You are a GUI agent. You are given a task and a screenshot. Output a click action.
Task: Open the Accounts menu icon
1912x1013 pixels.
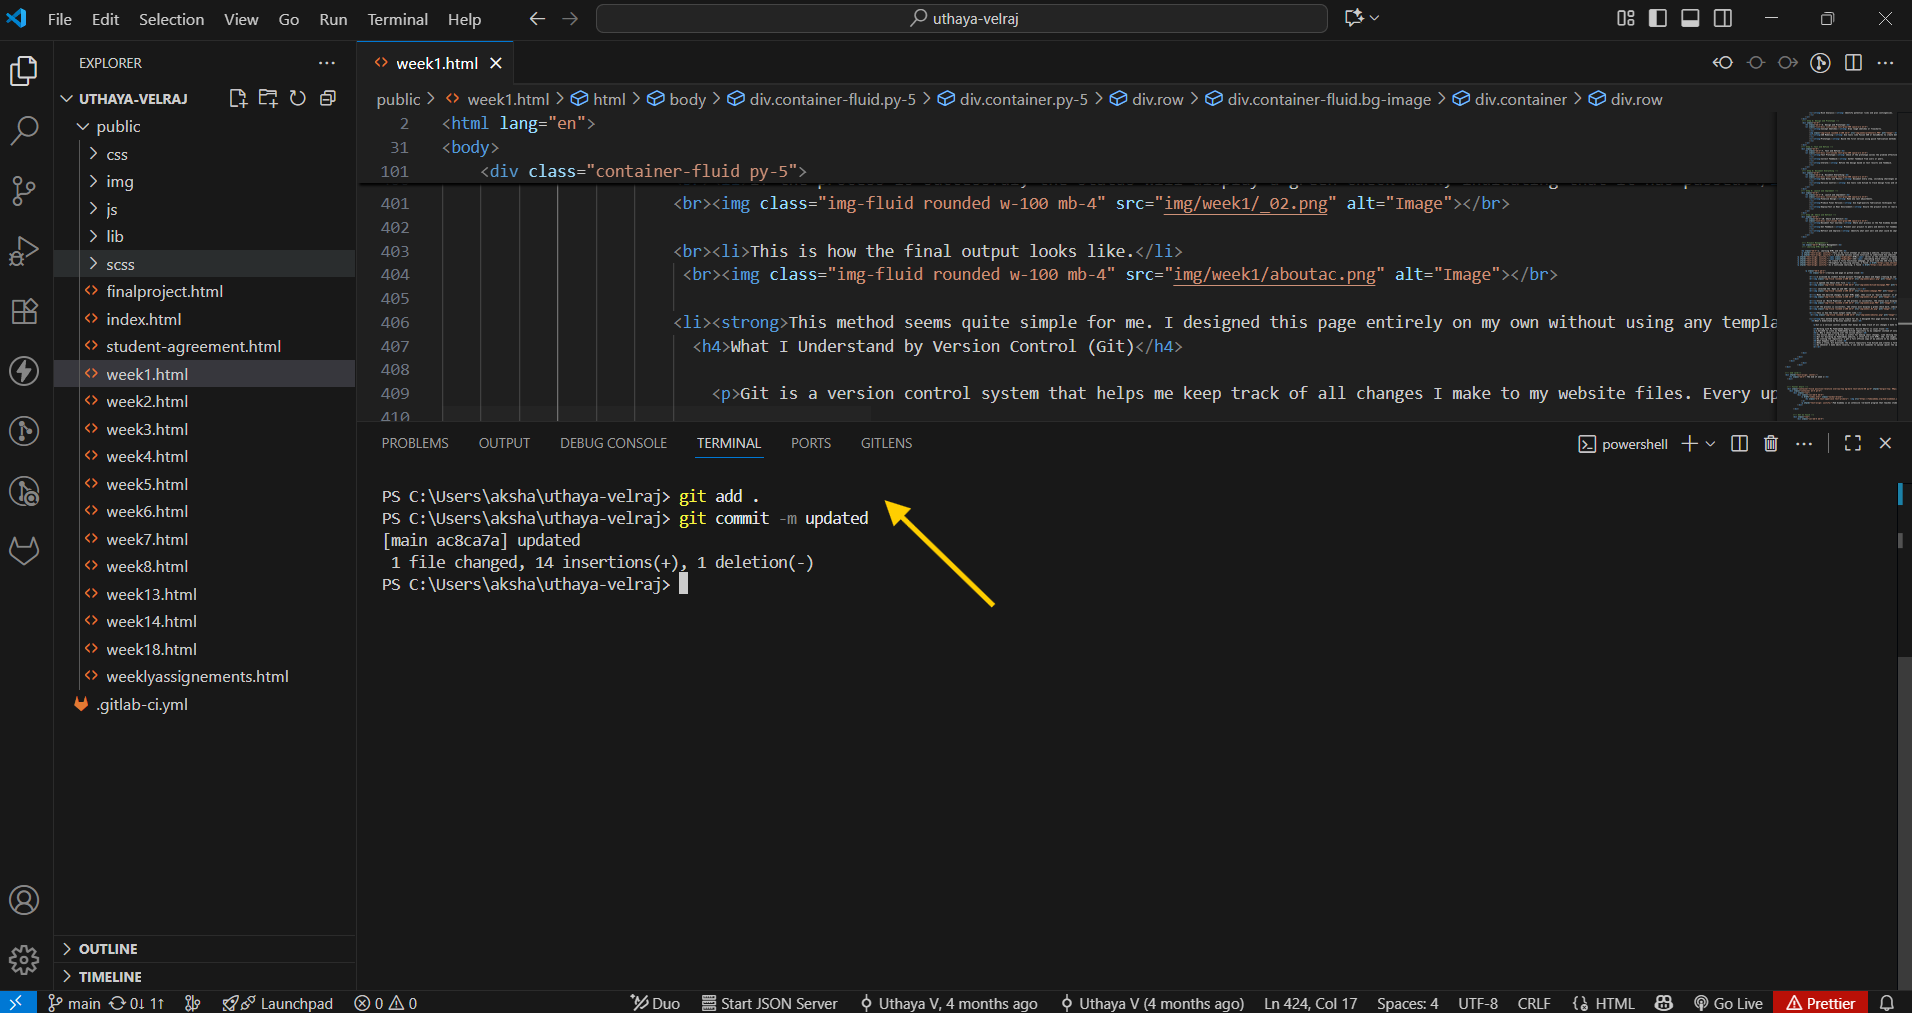pyautogui.click(x=24, y=900)
